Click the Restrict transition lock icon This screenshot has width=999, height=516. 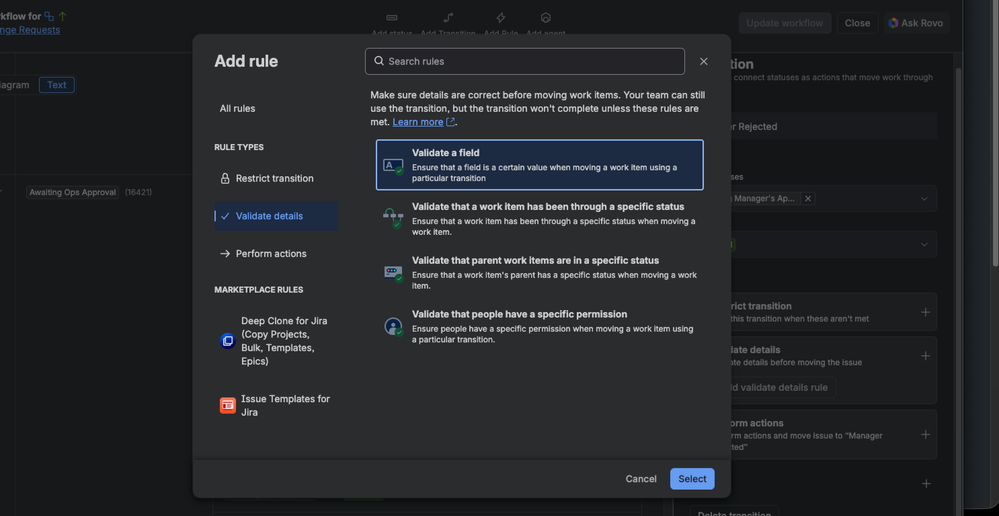(x=225, y=178)
